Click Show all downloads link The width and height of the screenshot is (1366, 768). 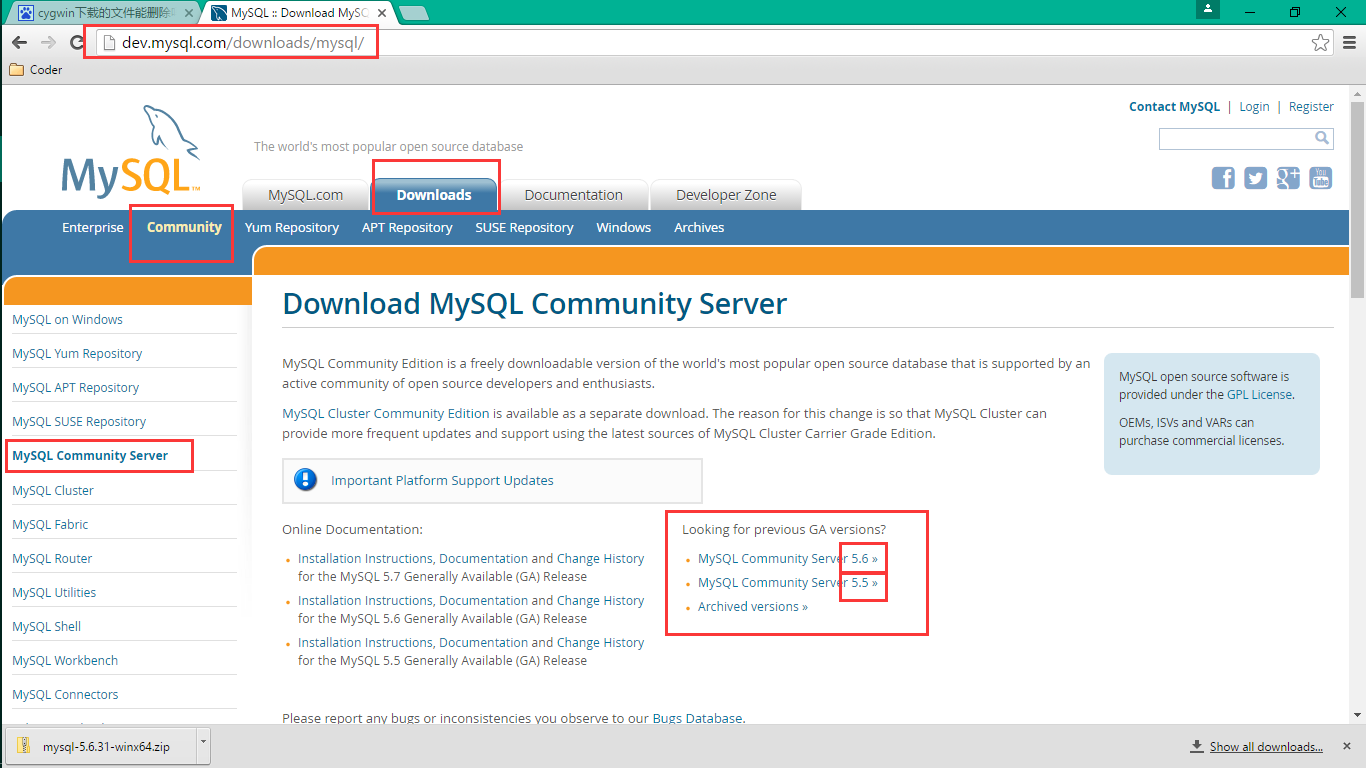click(x=1265, y=746)
